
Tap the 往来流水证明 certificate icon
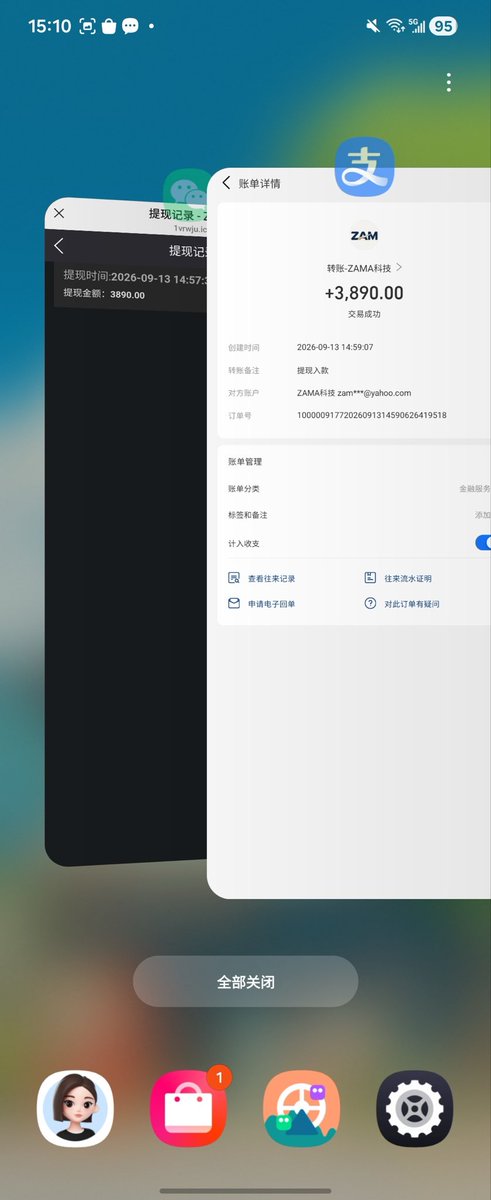tap(370, 578)
